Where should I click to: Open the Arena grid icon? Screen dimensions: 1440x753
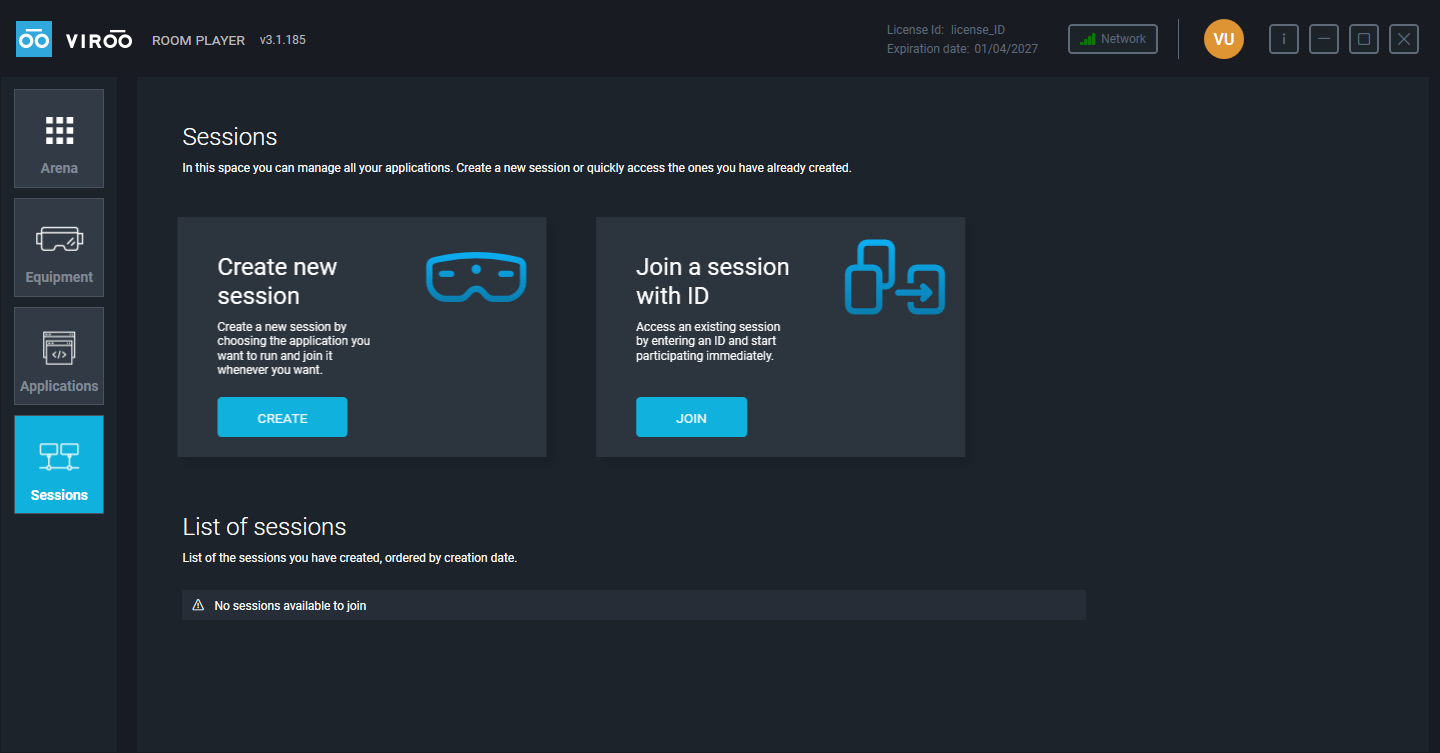point(59,130)
